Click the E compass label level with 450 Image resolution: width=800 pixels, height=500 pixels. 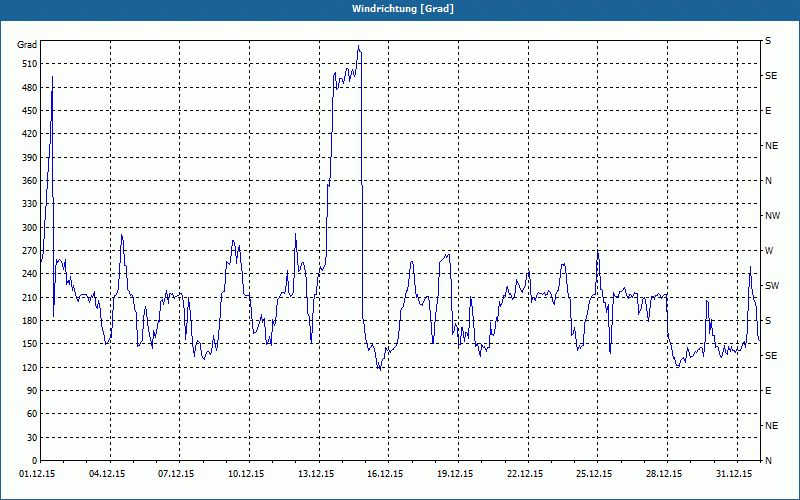pos(768,111)
